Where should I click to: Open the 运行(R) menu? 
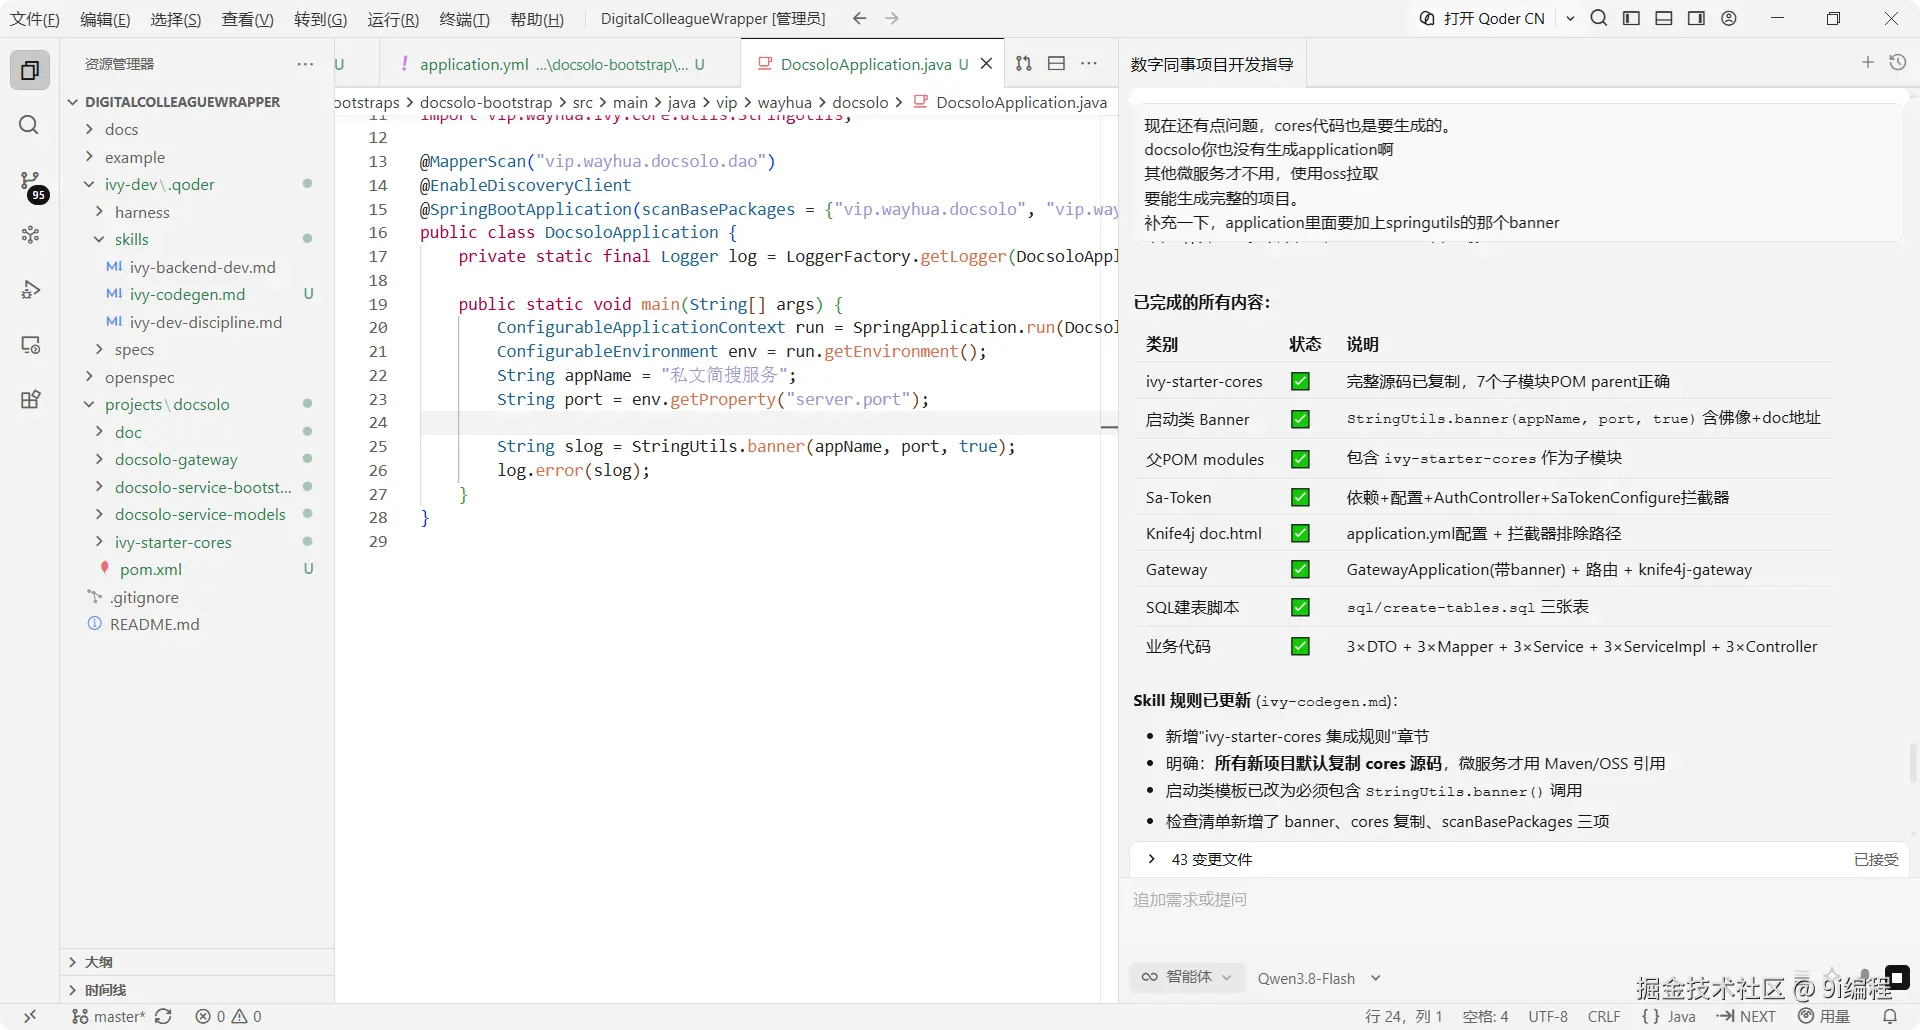393,19
